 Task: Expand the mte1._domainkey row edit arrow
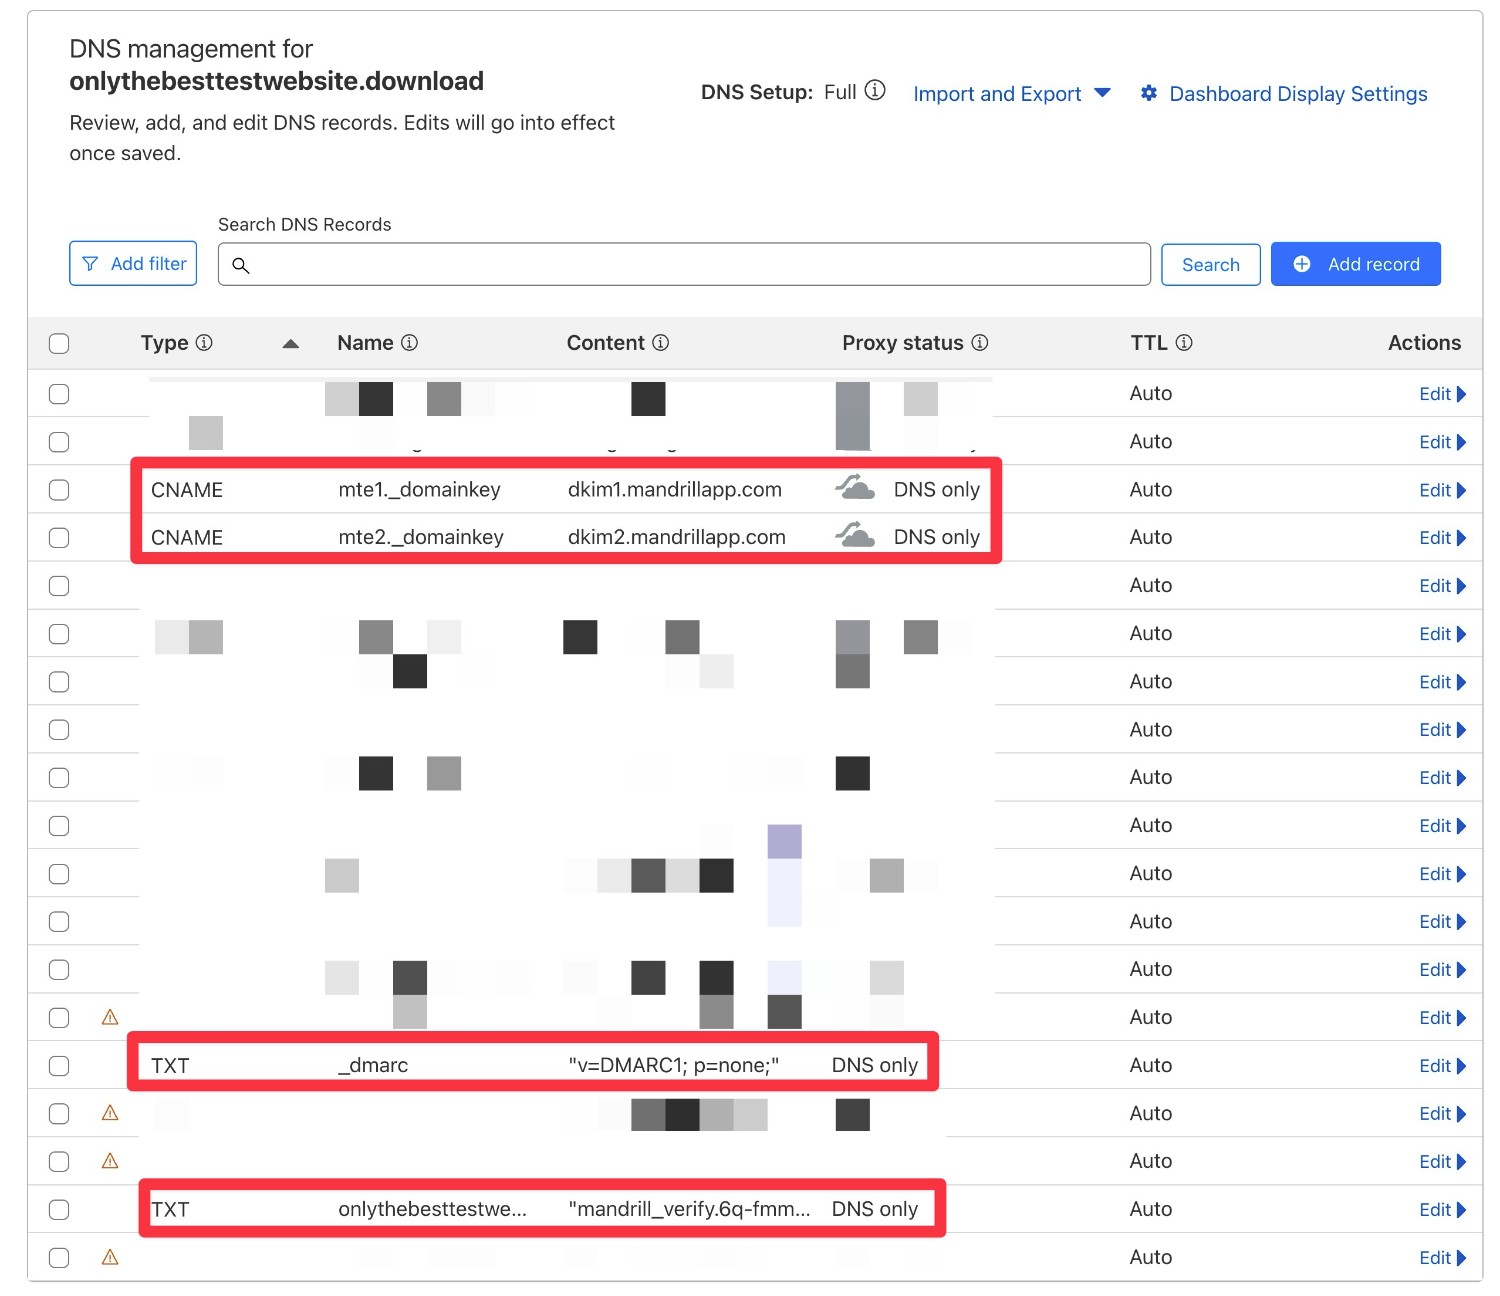(x=1461, y=490)
